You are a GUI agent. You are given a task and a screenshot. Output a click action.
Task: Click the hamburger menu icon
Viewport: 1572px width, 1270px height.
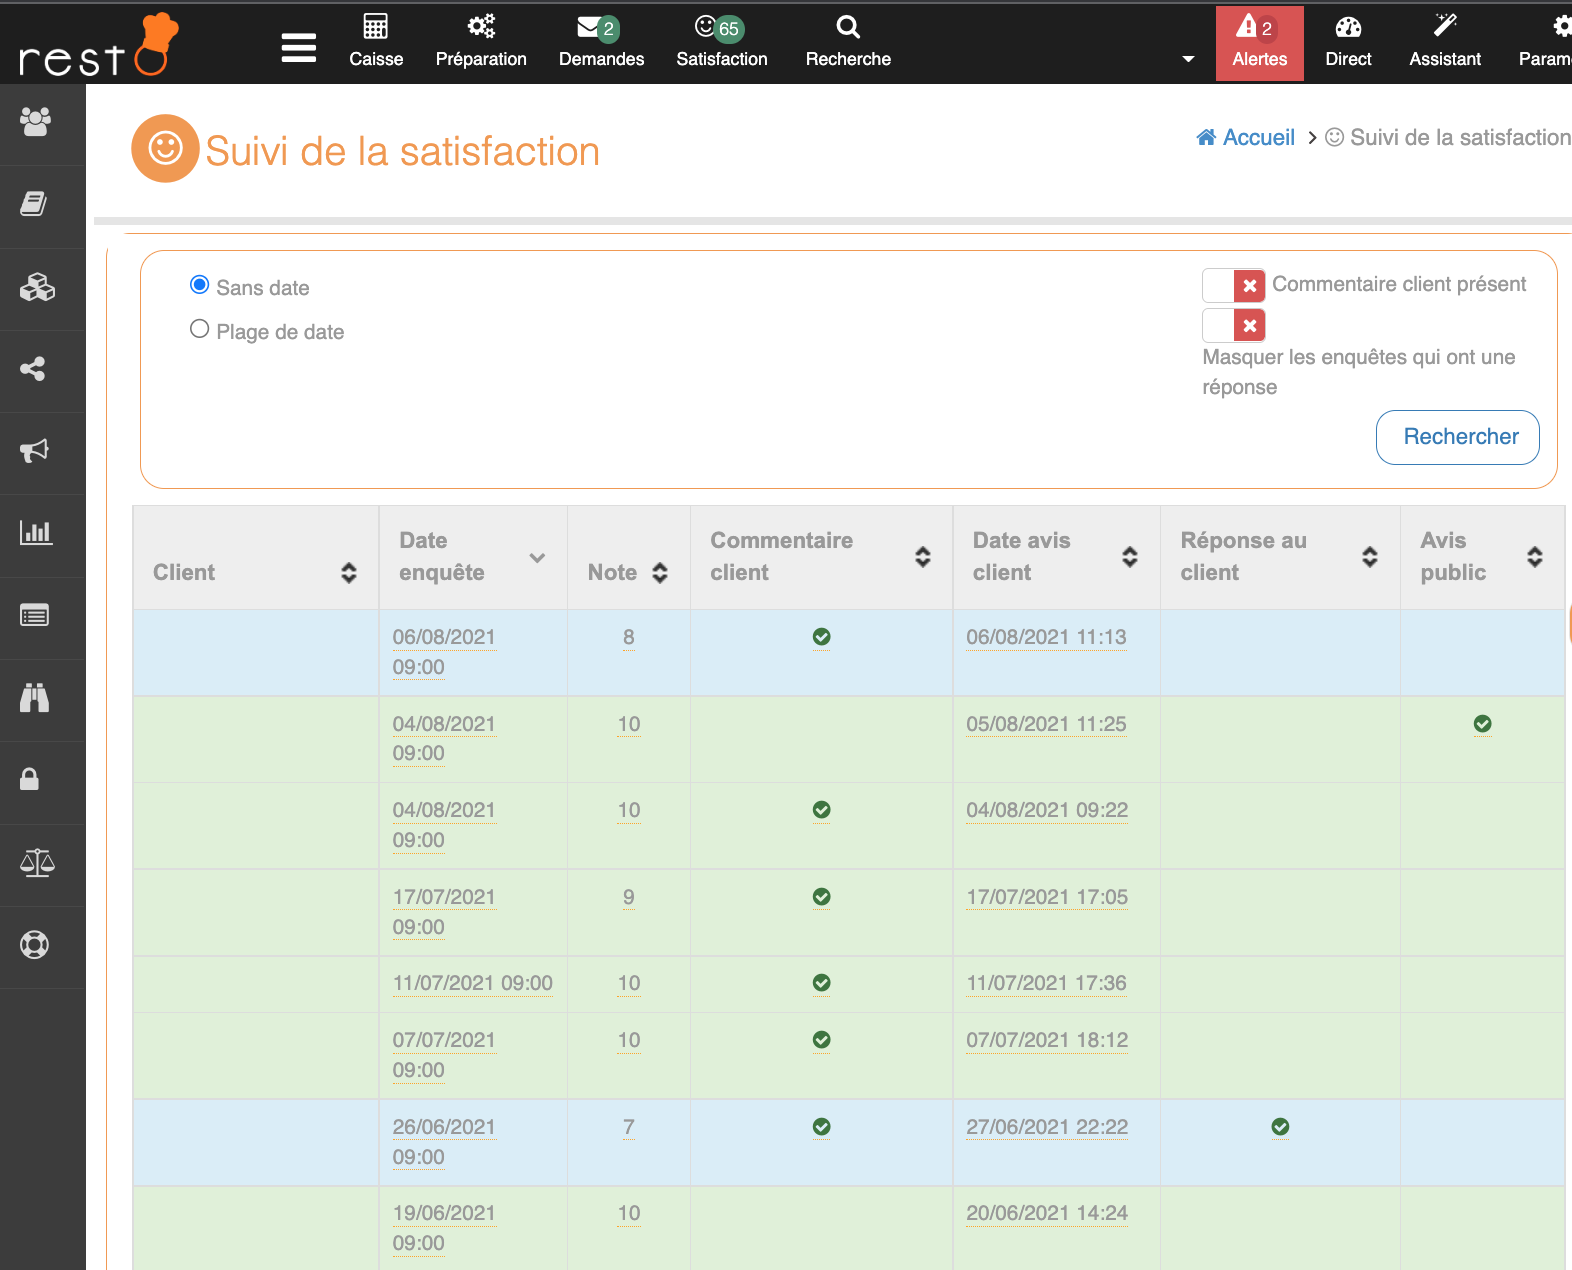(x=298, y=47)
